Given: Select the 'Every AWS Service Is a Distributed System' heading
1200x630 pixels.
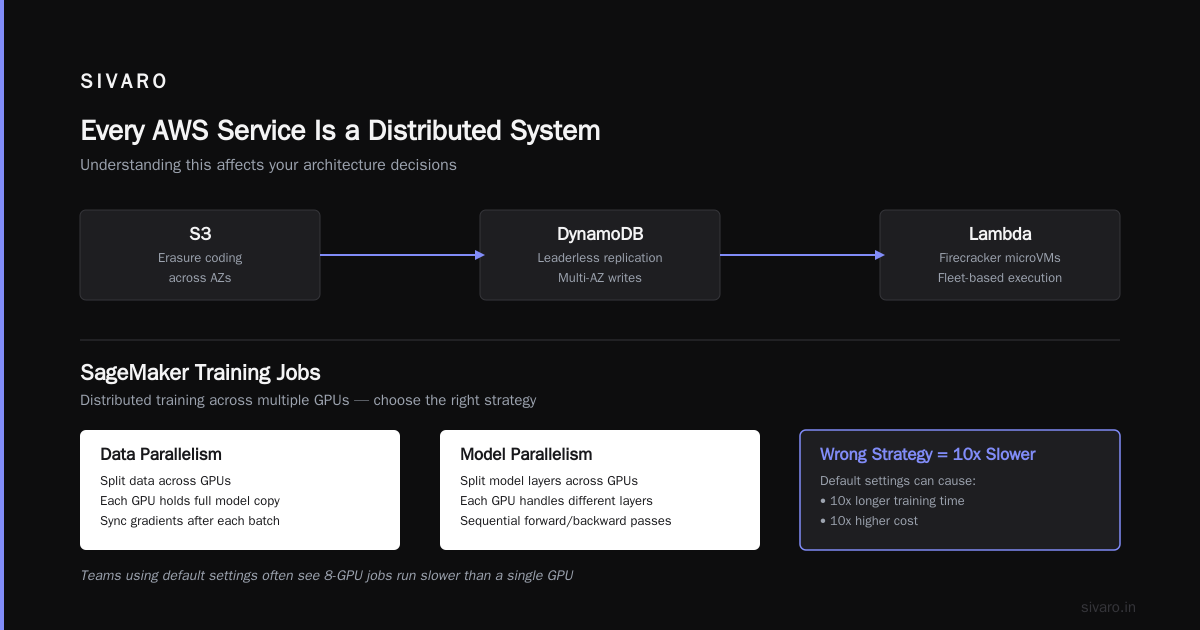Looking at the screenshot, I should click(x=340, y=131).
